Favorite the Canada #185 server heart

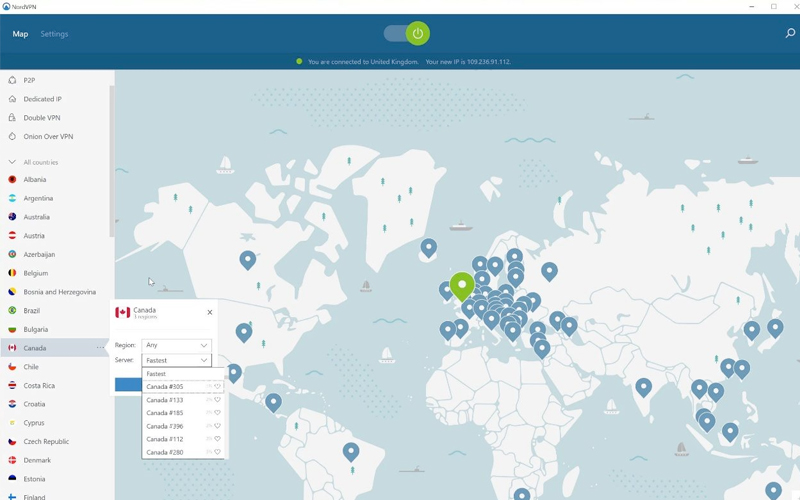[x=217, y=413]
